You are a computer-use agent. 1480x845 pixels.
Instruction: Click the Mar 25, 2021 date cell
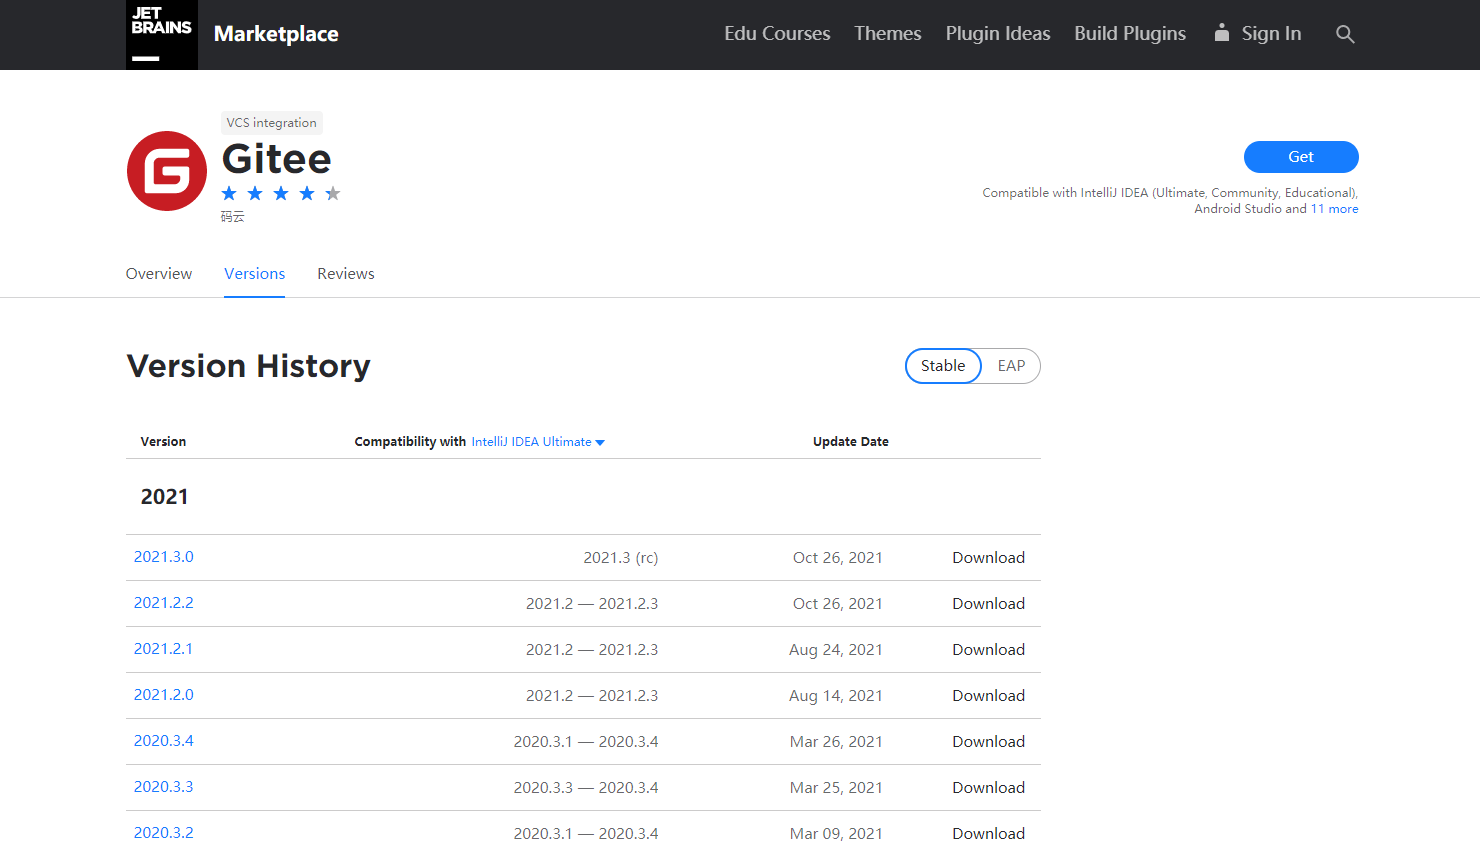pos(836,788)
